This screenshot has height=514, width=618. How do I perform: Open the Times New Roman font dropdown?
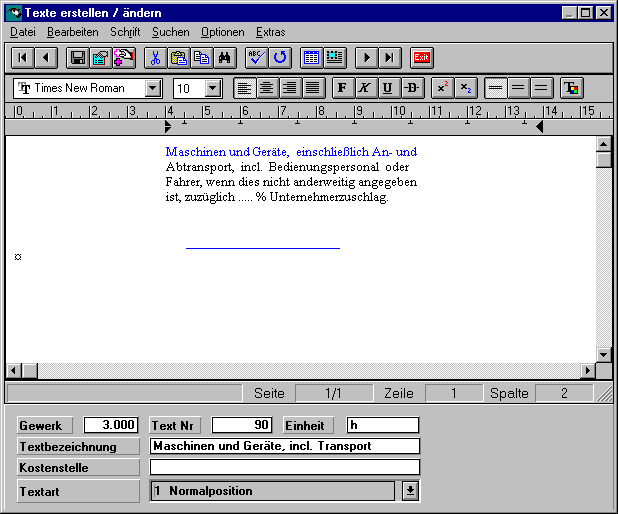point(153,88)
